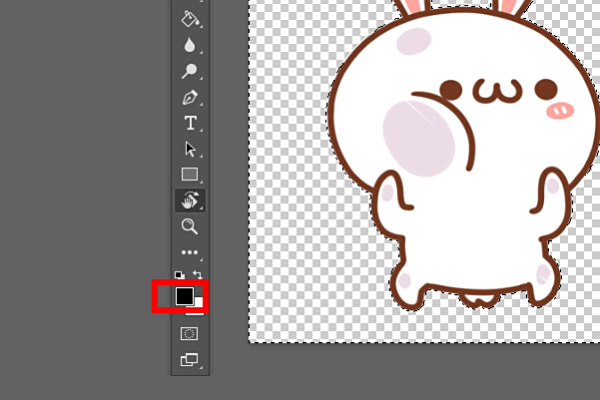Viewport: 600px width, 400px height.
Task: Open the Edit Toolbar three-dots menu
Action: [x=189, y=252]
